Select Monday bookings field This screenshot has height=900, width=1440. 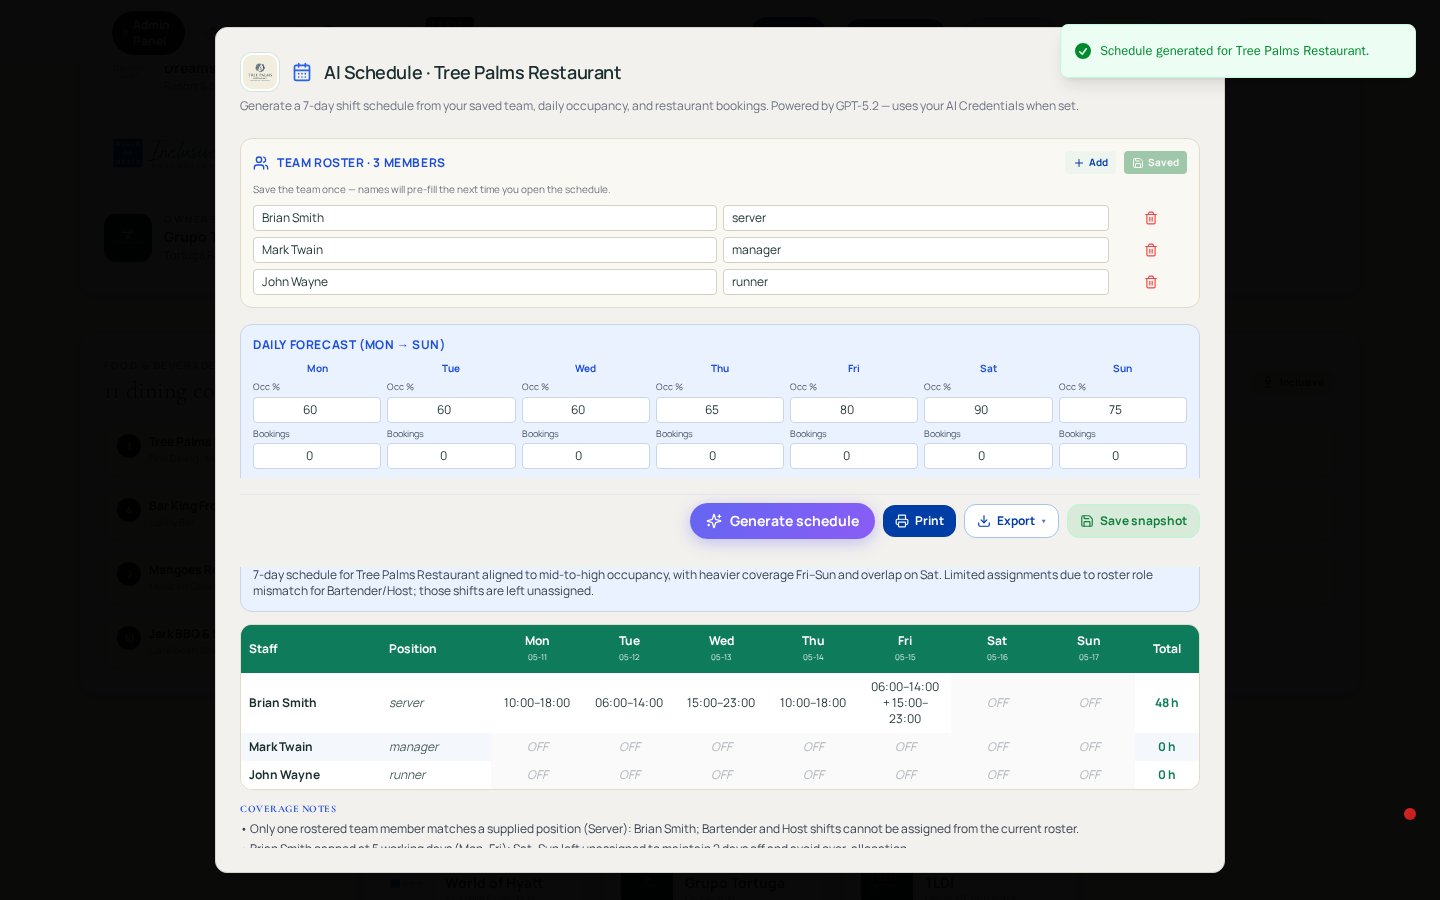(x=317, y=456)
